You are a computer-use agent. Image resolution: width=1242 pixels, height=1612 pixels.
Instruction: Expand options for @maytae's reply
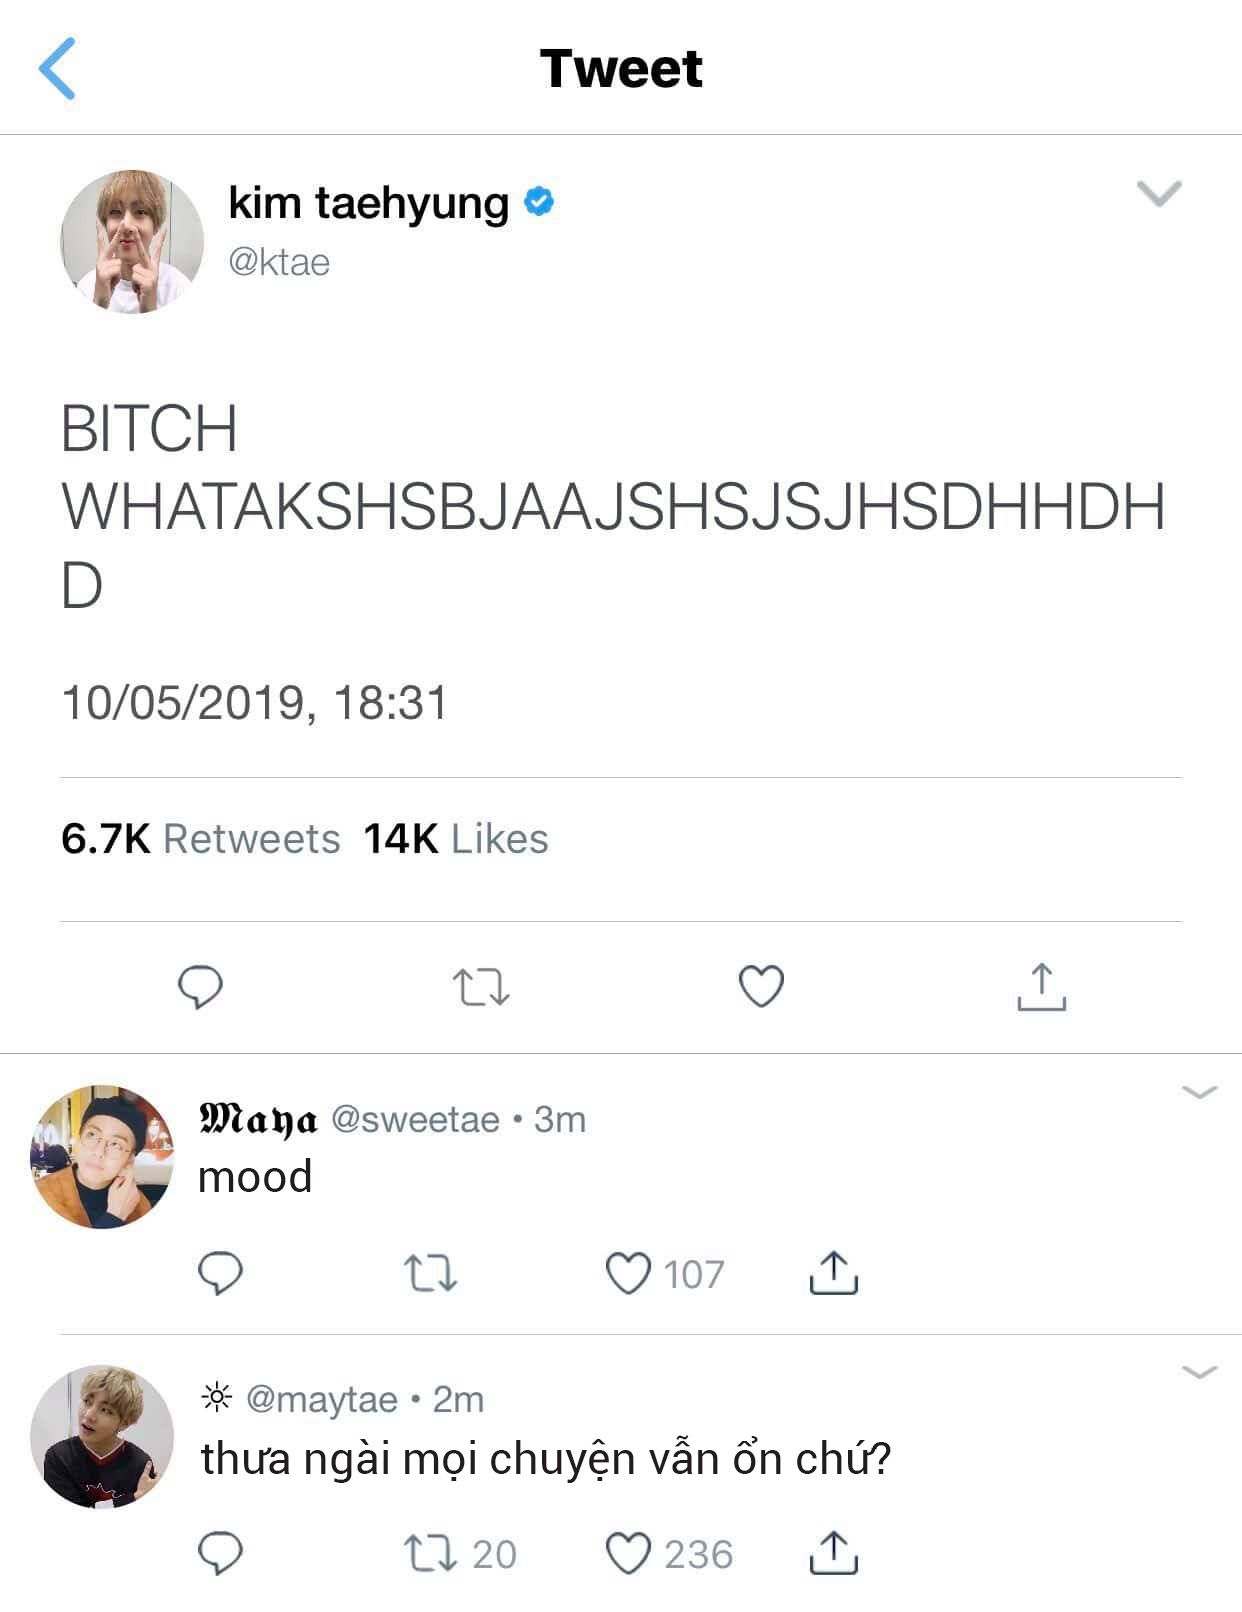pos(1199,1372)
